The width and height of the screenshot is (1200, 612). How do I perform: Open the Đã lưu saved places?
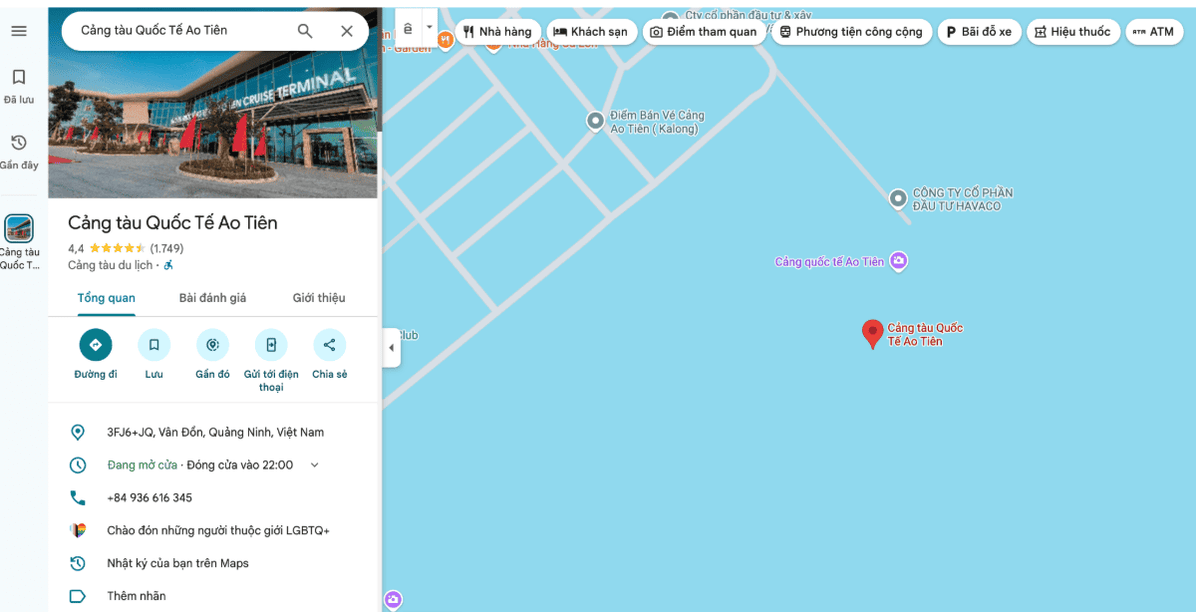19,86
